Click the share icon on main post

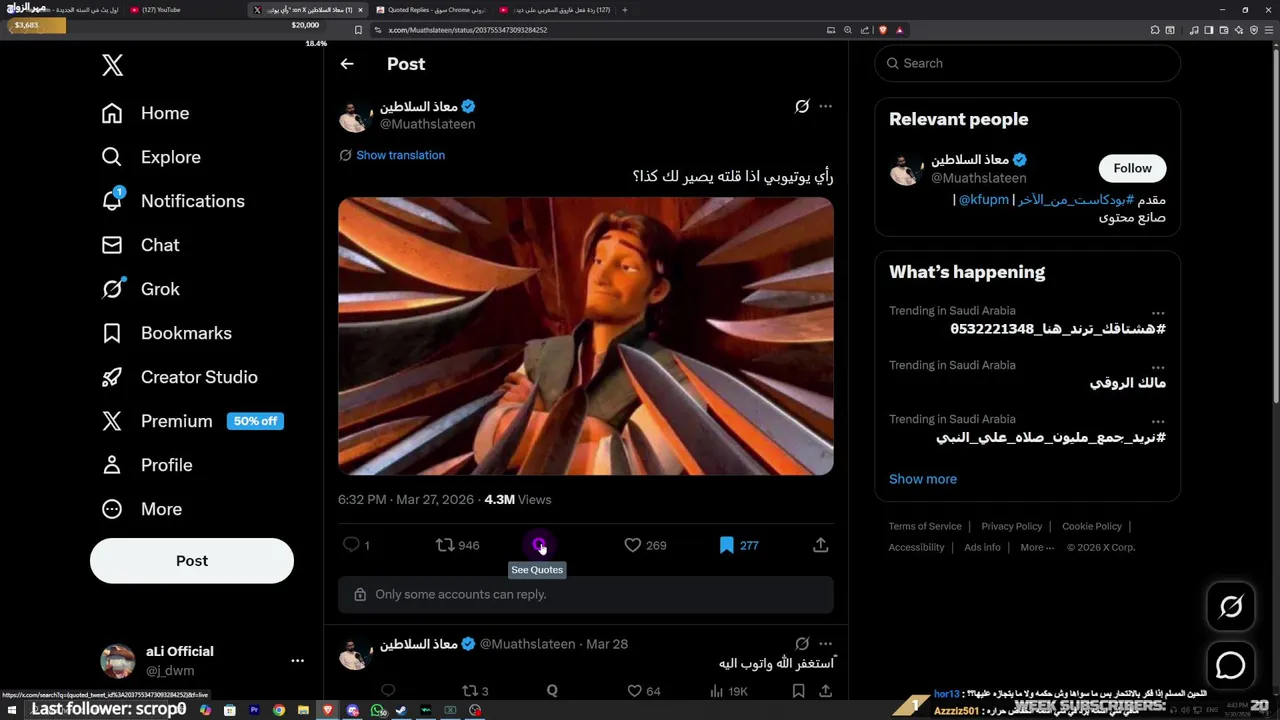pos(821,545)
